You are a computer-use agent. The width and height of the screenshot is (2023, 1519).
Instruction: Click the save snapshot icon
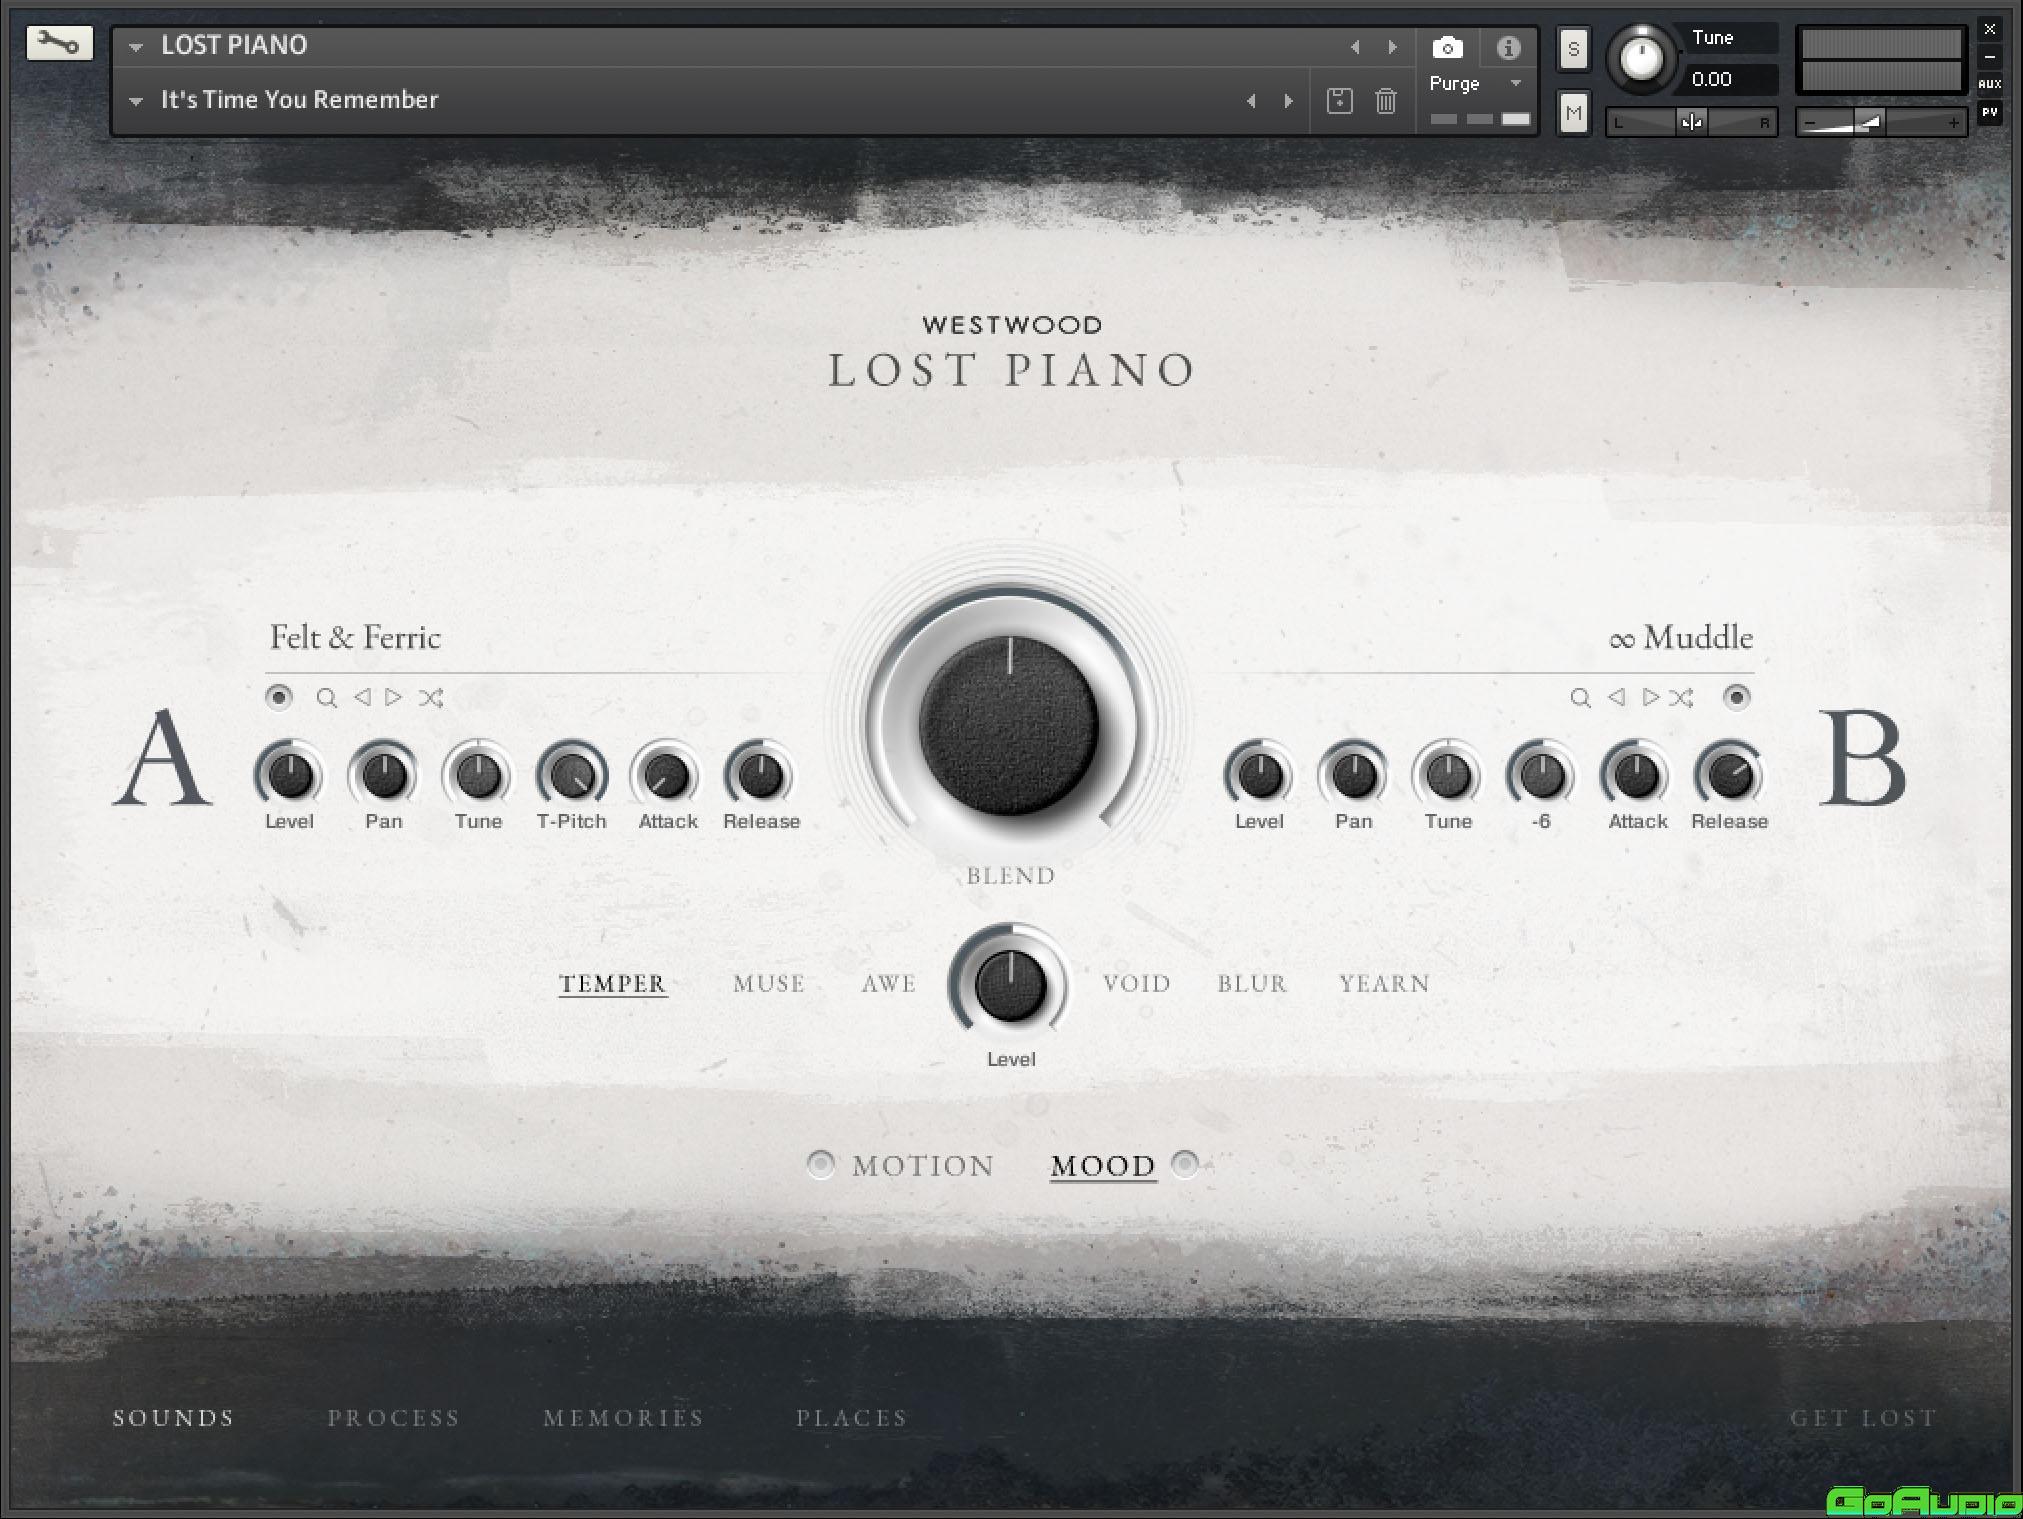(1339, 100)
